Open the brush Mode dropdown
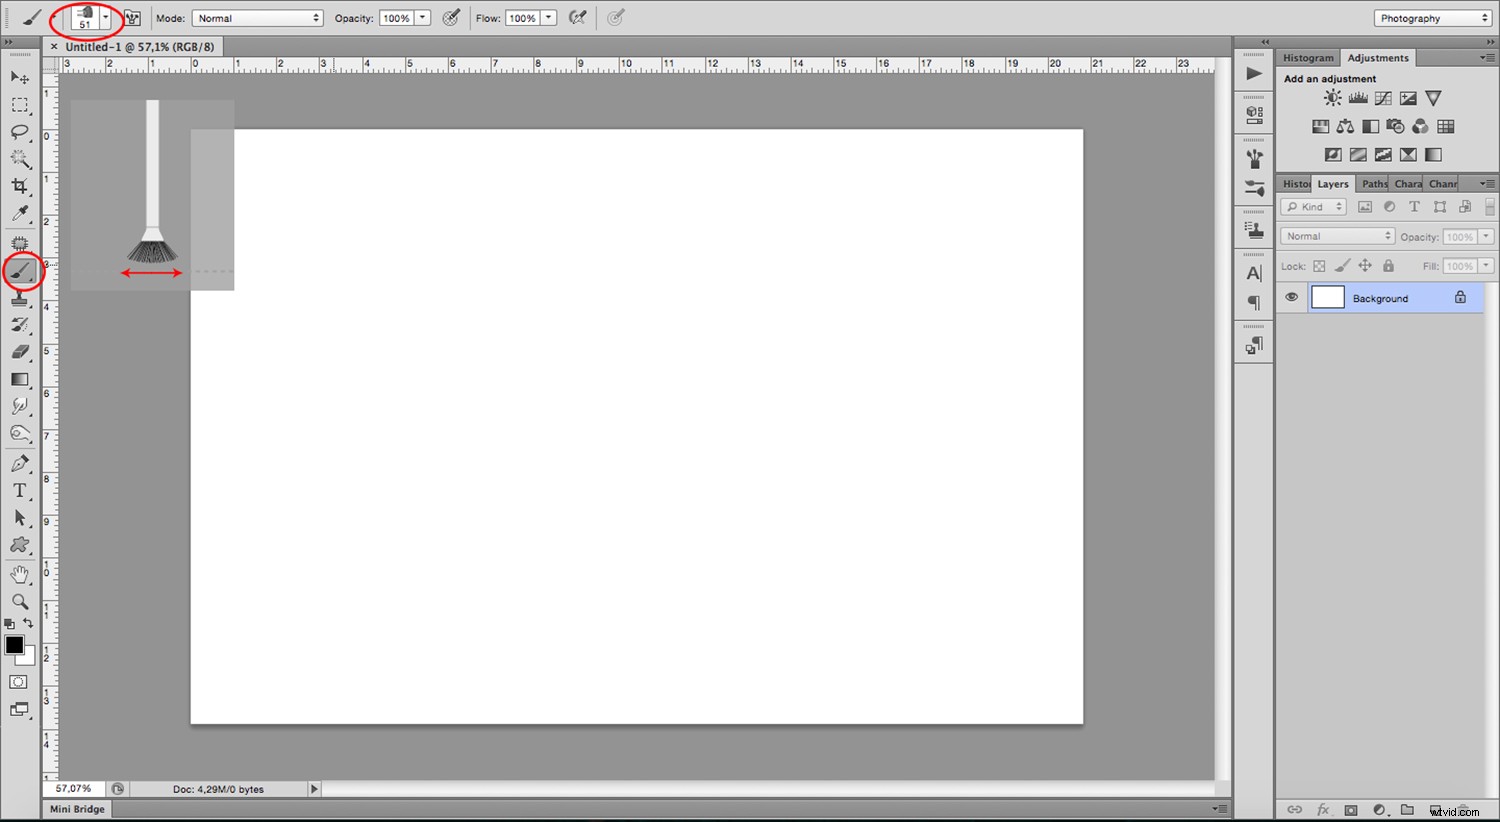Image resolution: width=1500 pixels, height=822 pixels. pos(258,18)
